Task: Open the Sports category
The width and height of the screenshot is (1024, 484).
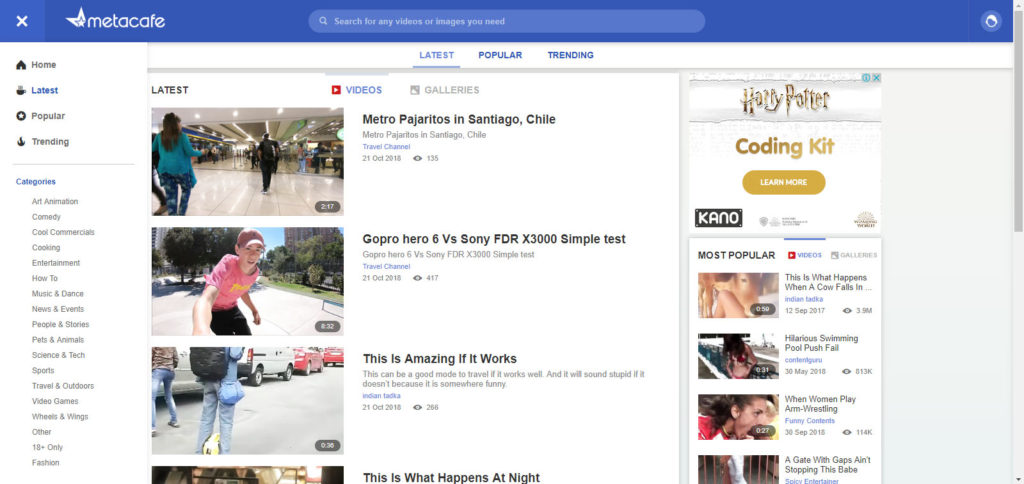Action: click(x=43, y=370)
